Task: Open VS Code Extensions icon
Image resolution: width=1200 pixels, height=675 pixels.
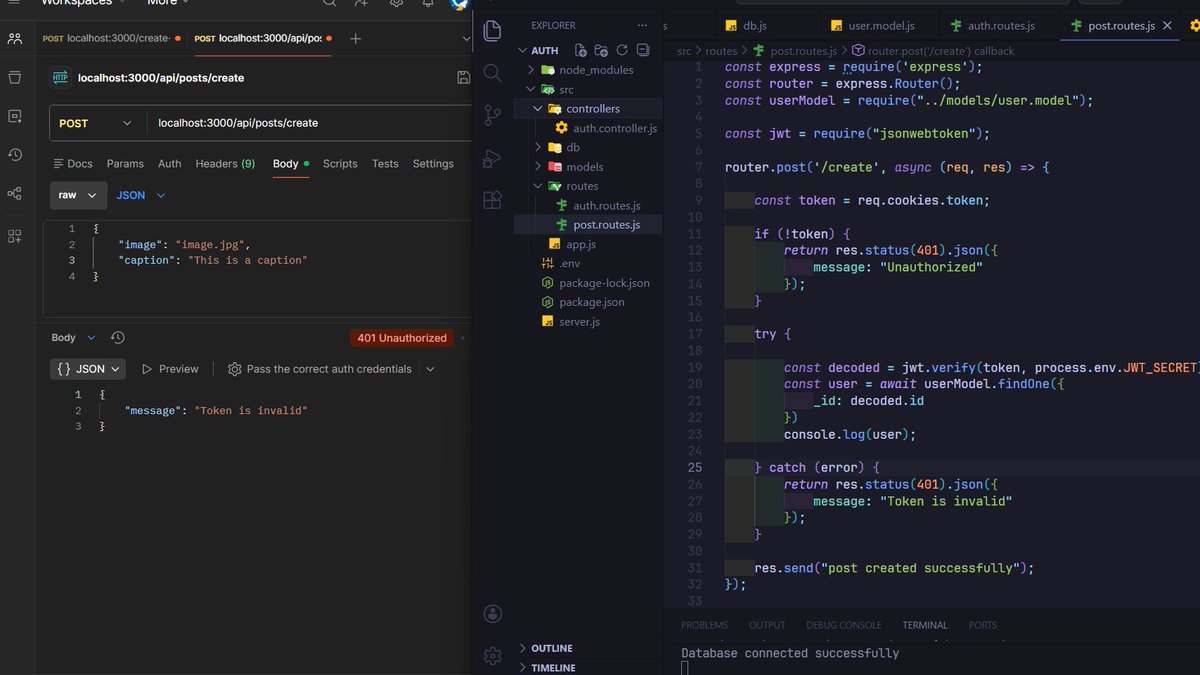Action: pyautogui.click(x=492, y=200)
